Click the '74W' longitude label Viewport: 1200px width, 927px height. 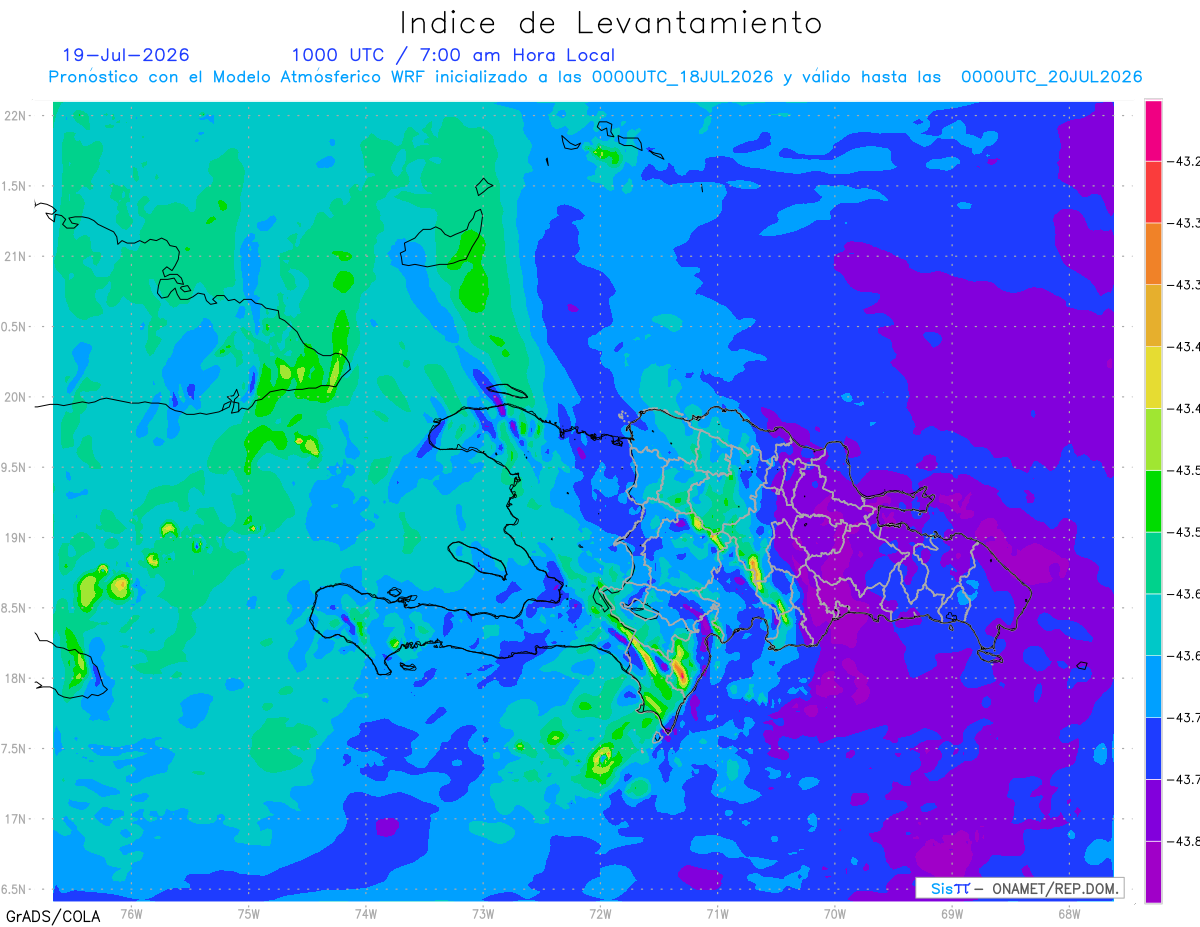pyautogui.click(x=365, y=913)
